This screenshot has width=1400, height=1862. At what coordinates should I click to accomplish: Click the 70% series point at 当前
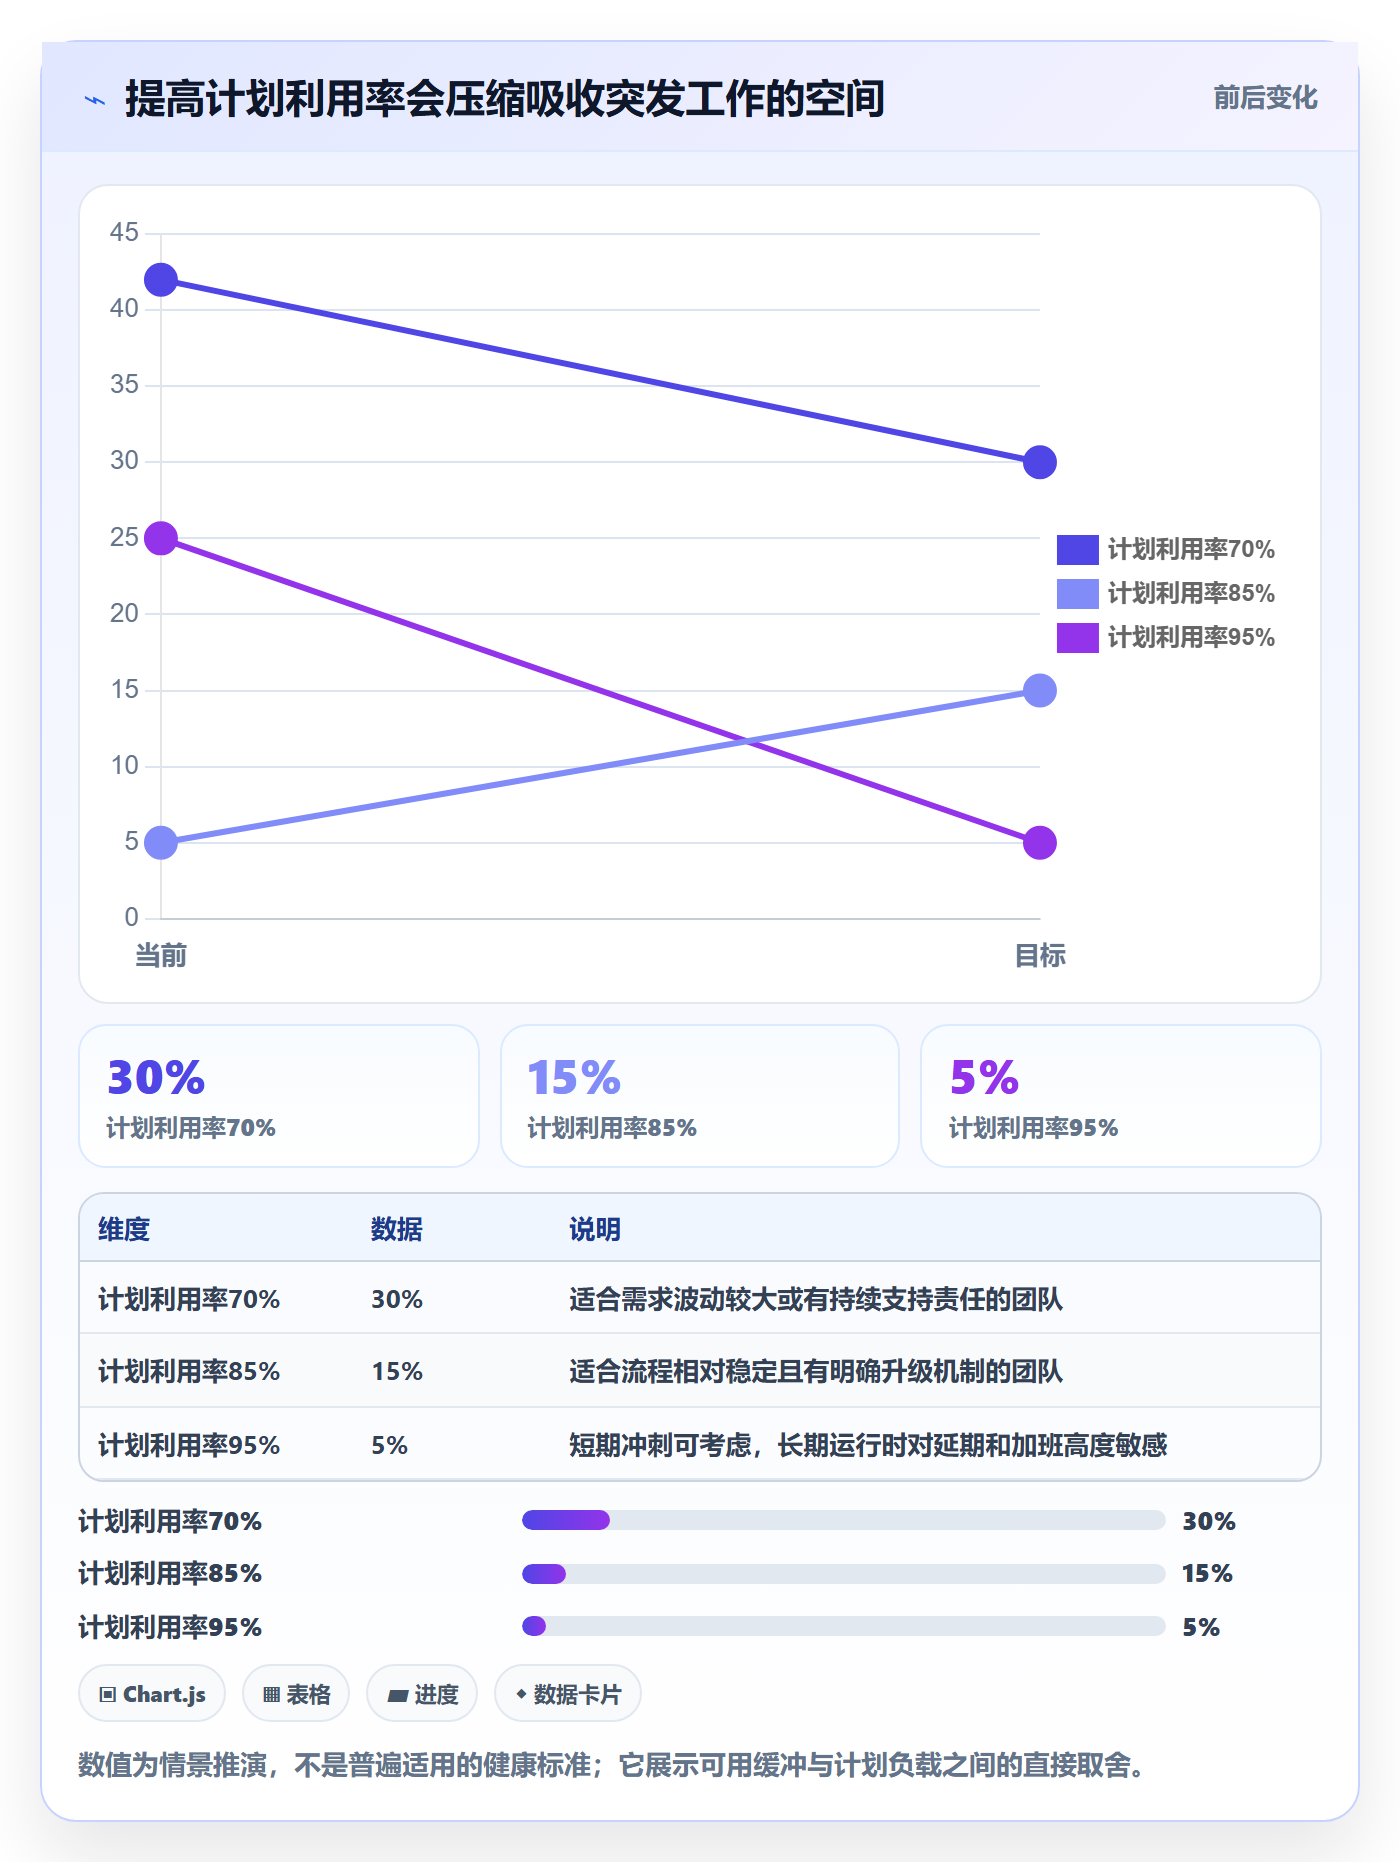pos(161,280)
